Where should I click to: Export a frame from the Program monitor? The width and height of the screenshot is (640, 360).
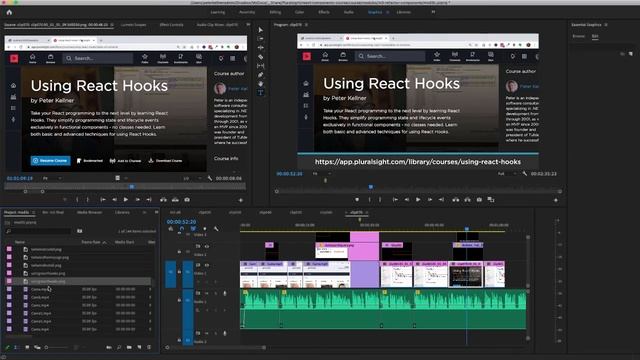coord(479,200)
